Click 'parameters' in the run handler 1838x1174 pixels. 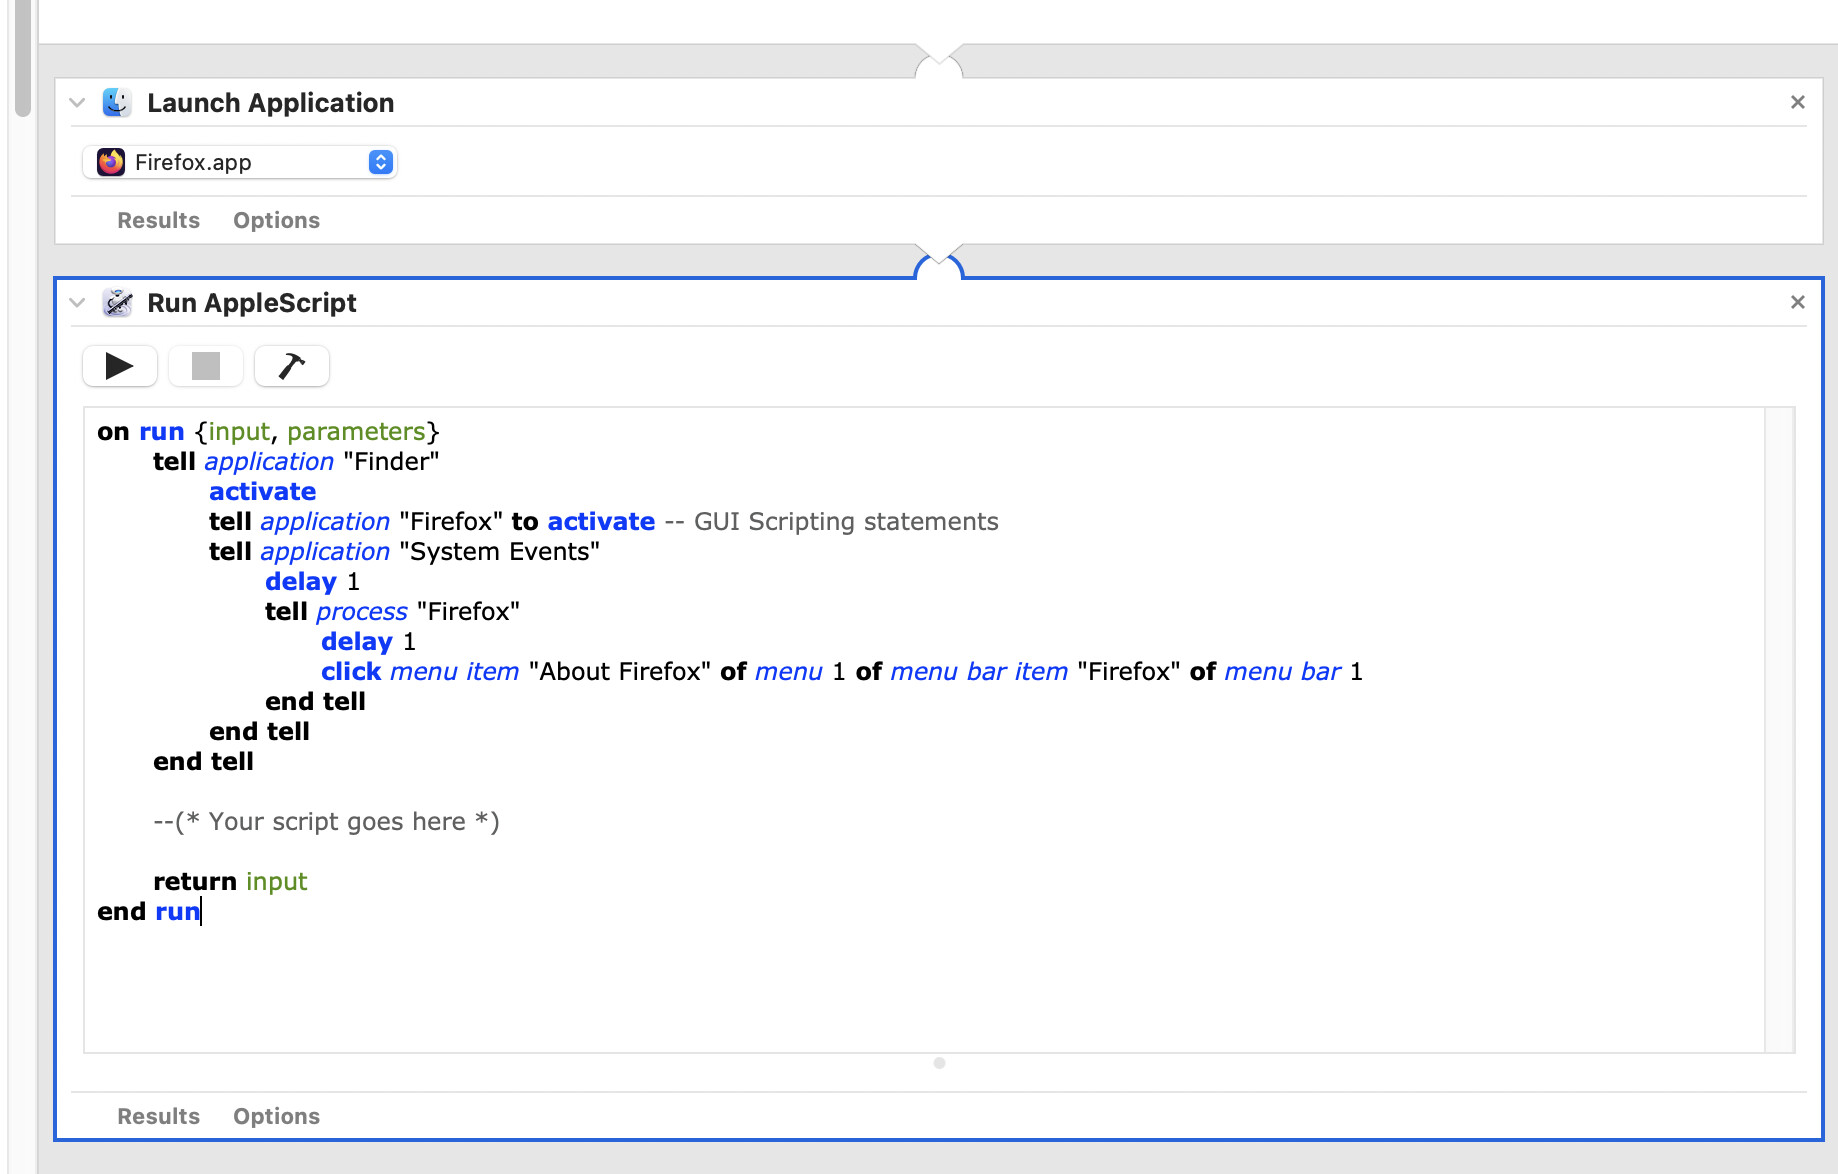pyautogui.click(x=356, y=432)
